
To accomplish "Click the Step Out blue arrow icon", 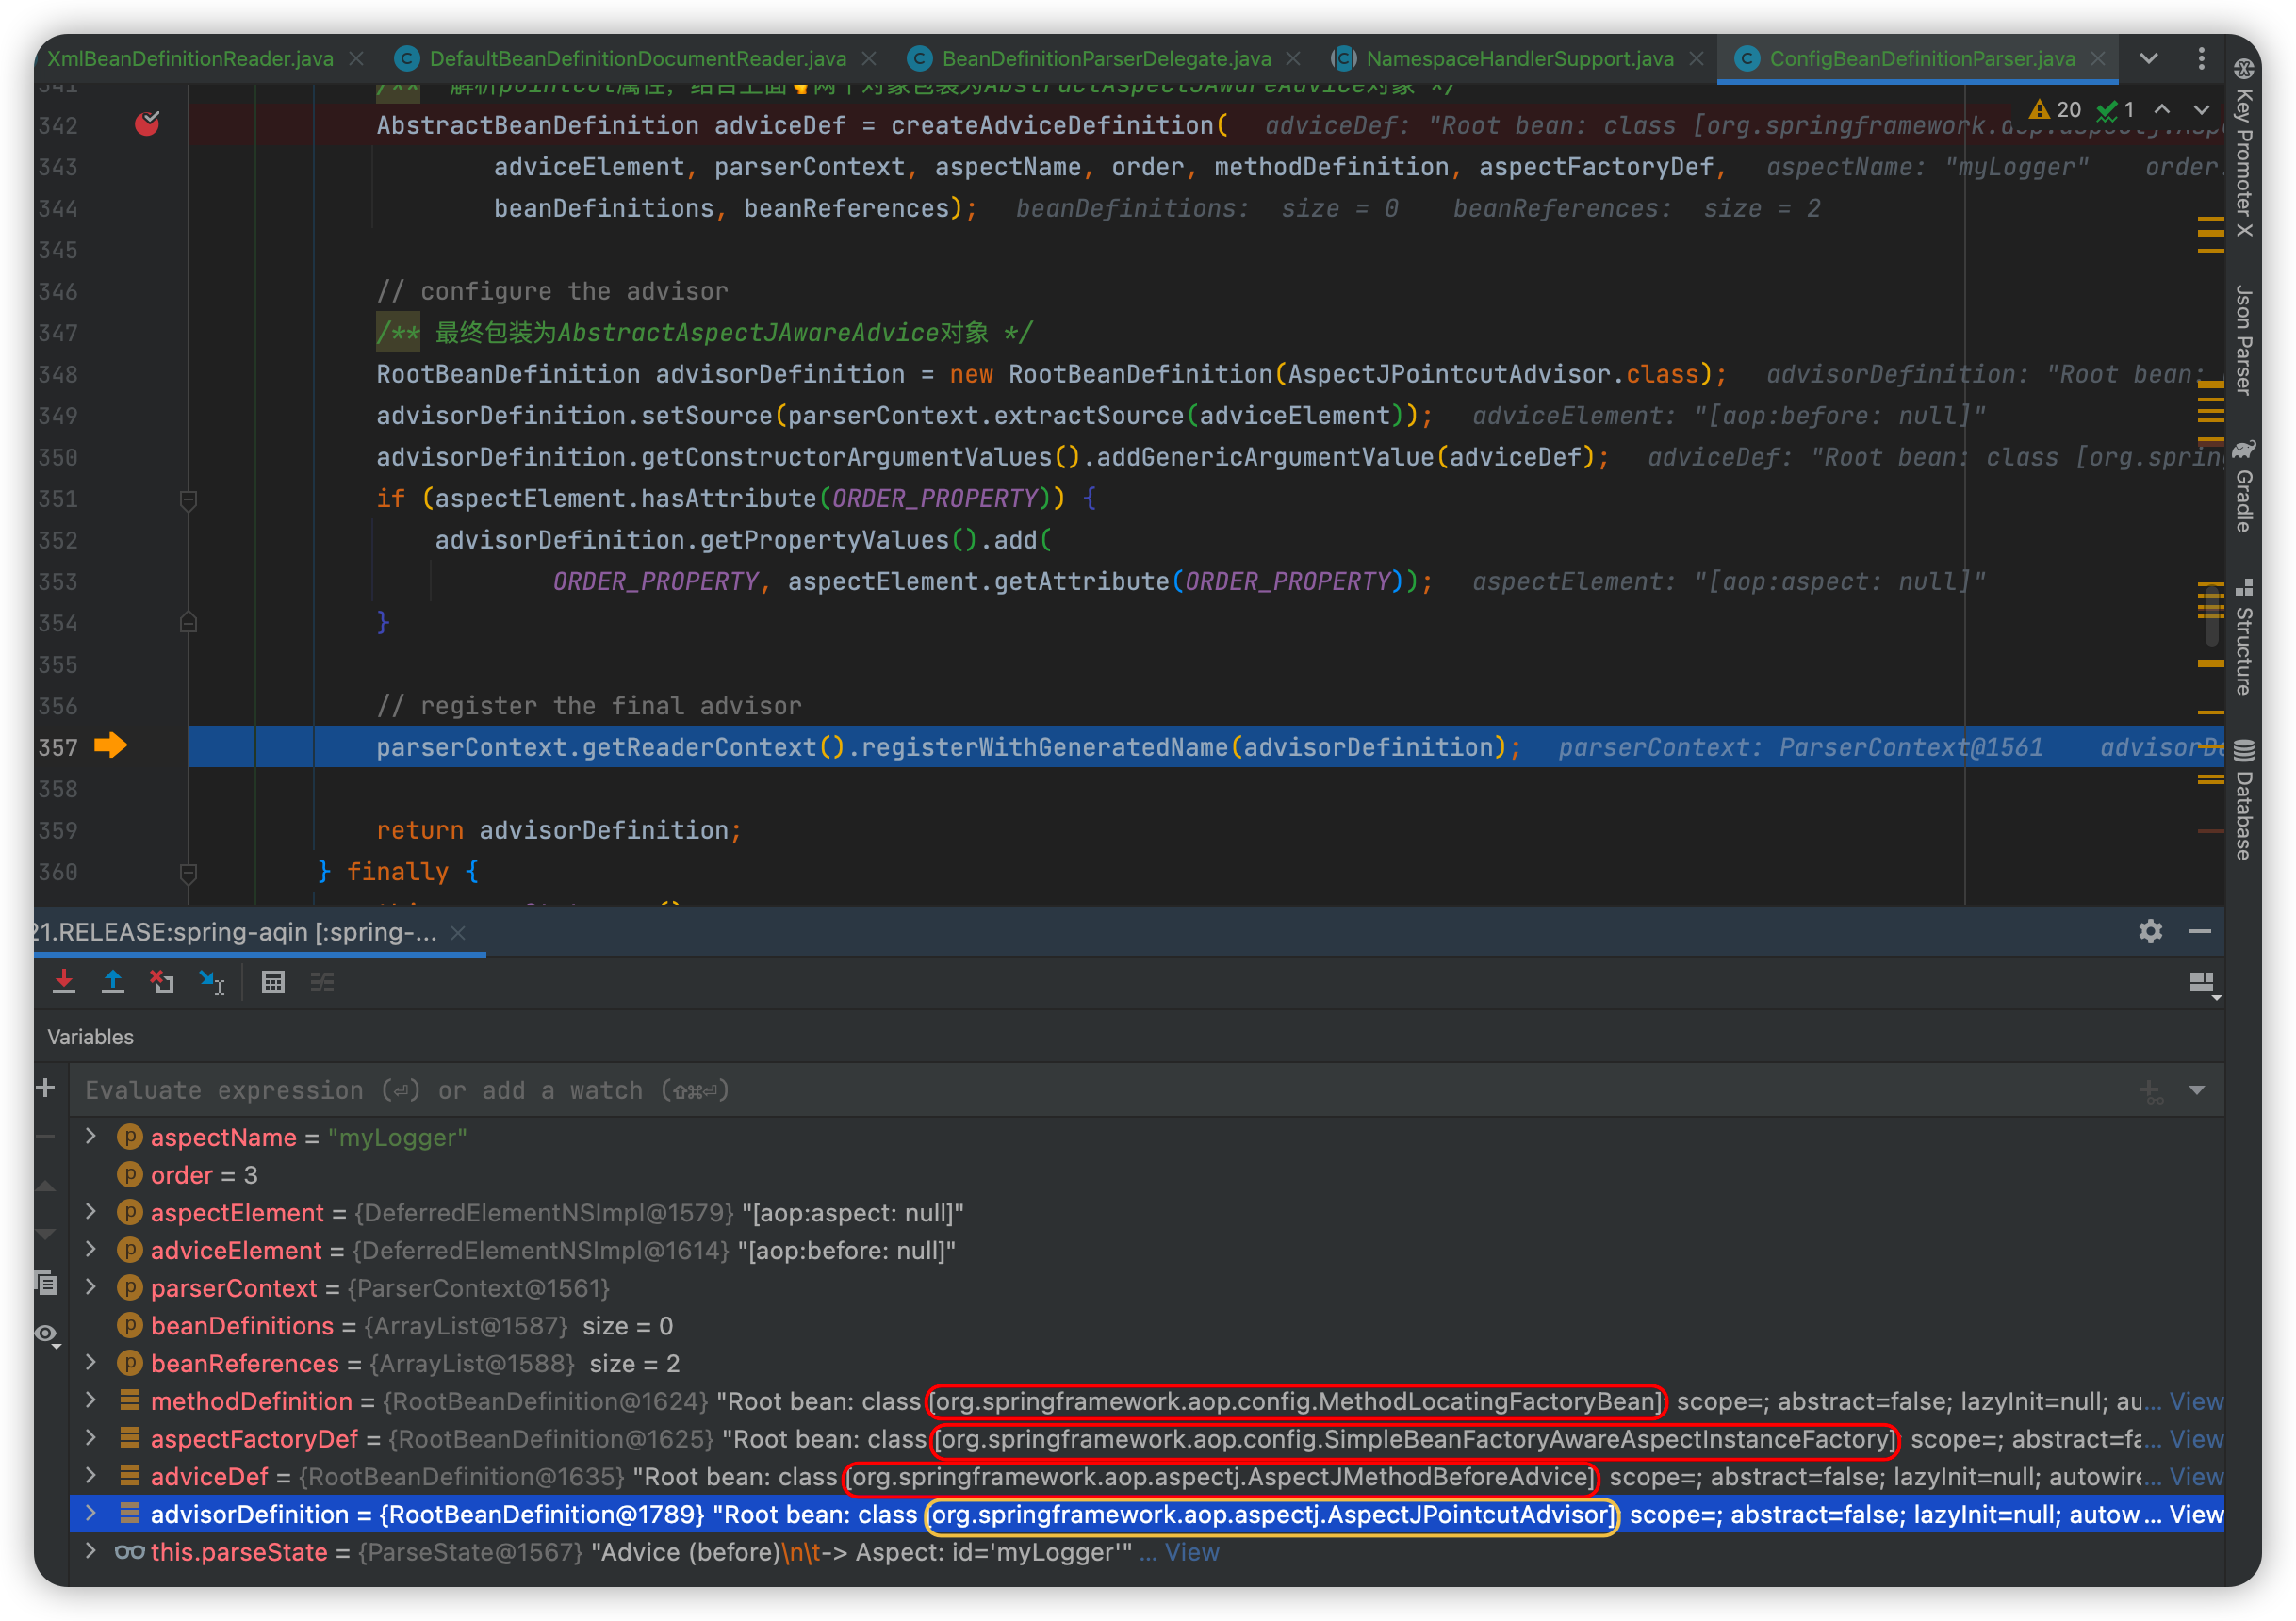I will coord(113,982).
